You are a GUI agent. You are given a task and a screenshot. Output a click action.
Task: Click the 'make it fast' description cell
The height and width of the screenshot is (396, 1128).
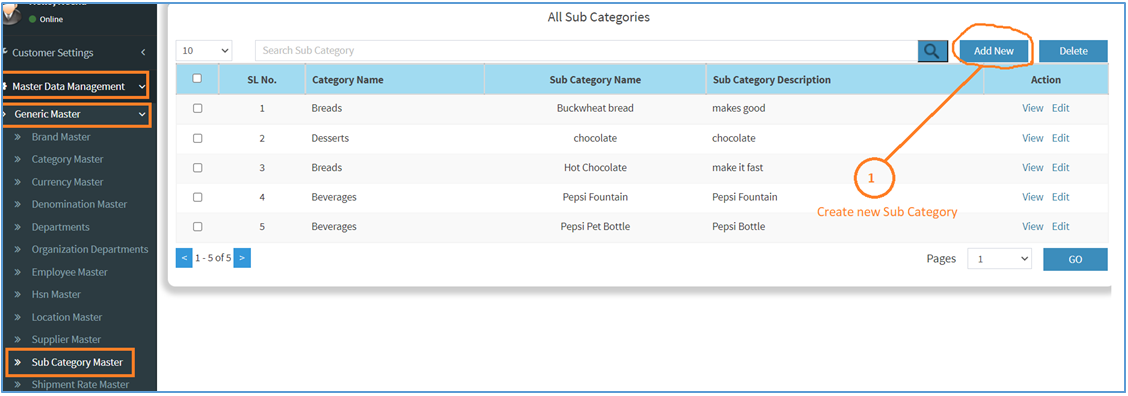point(737,167)
